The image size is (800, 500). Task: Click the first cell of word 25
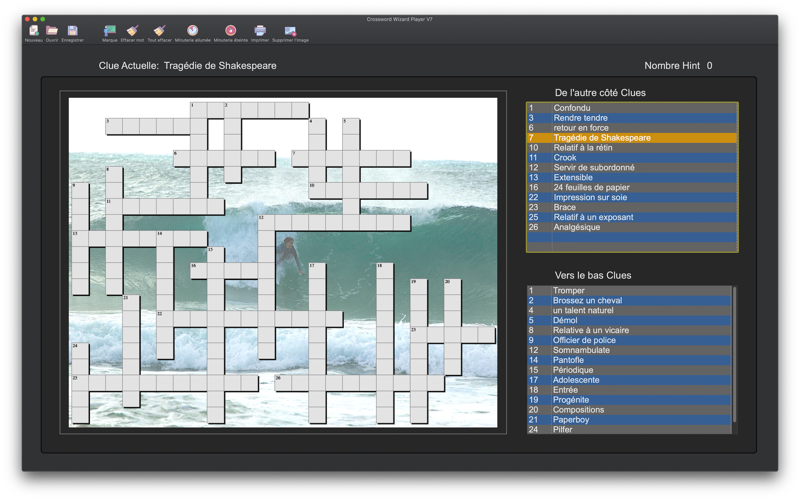[x=80, y=383]
